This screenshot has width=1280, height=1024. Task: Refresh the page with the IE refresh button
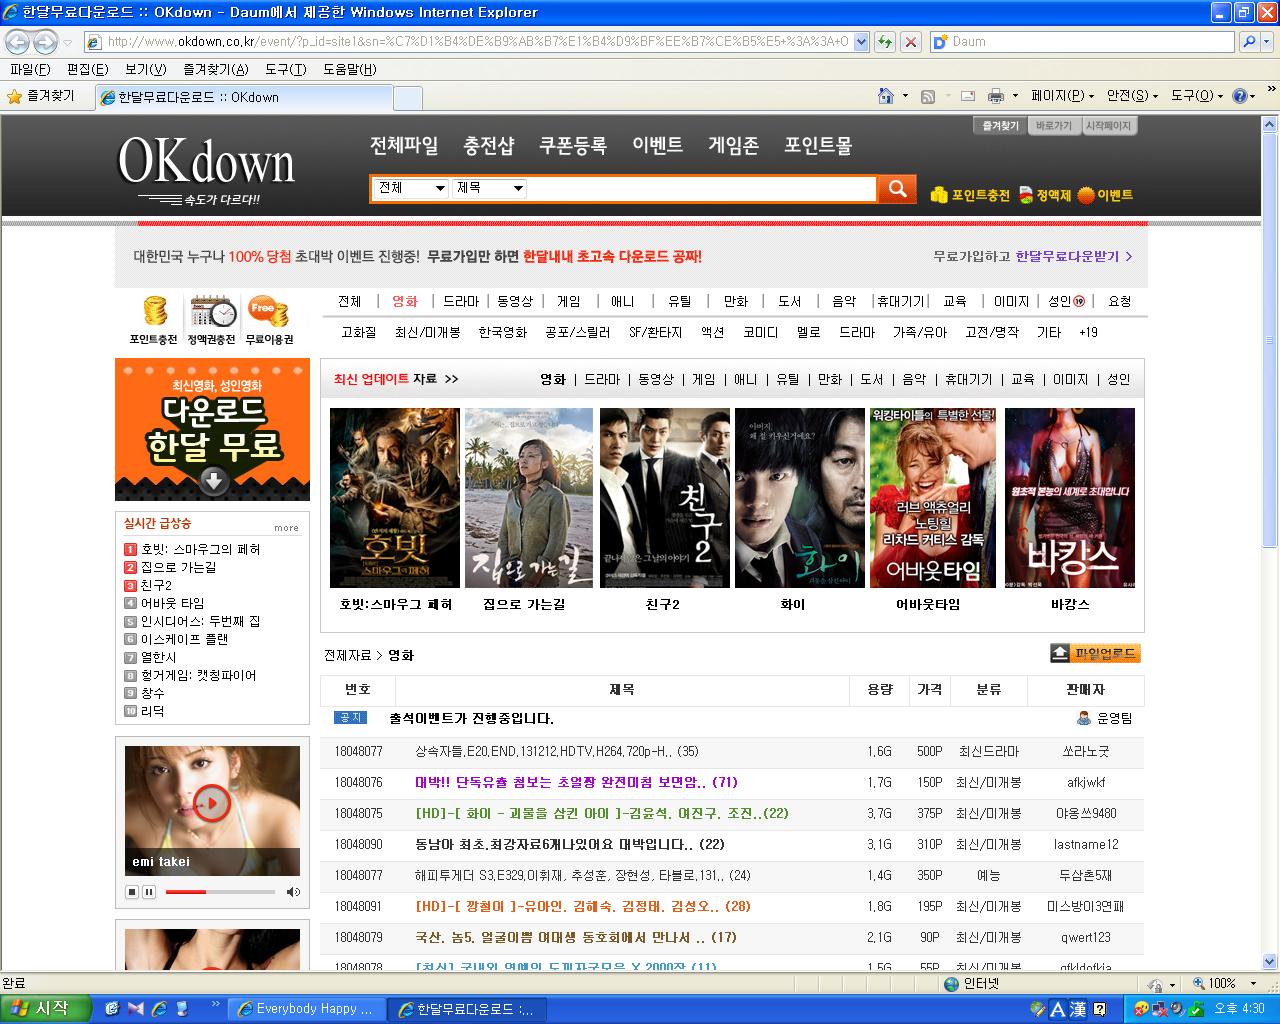pos(885,42)
